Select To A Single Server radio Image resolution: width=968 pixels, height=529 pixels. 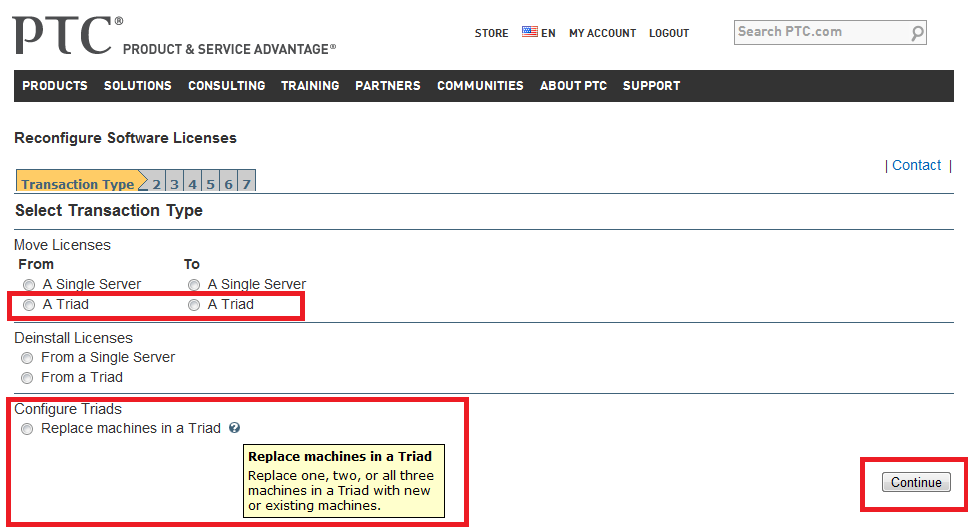[x=194, y=285]
